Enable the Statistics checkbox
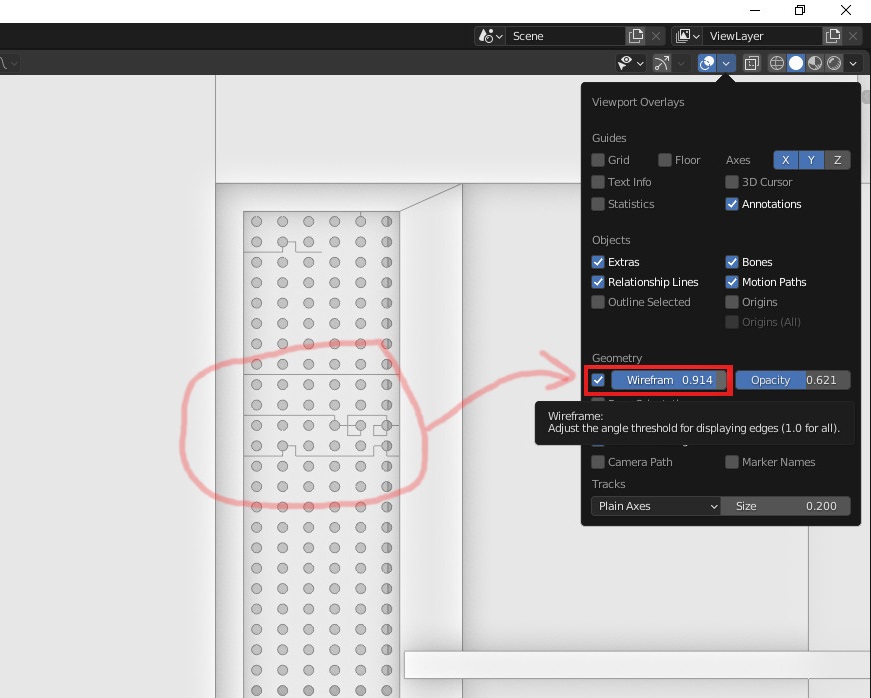Viewport: 871px width, 698px height. (x=598, y=204)
